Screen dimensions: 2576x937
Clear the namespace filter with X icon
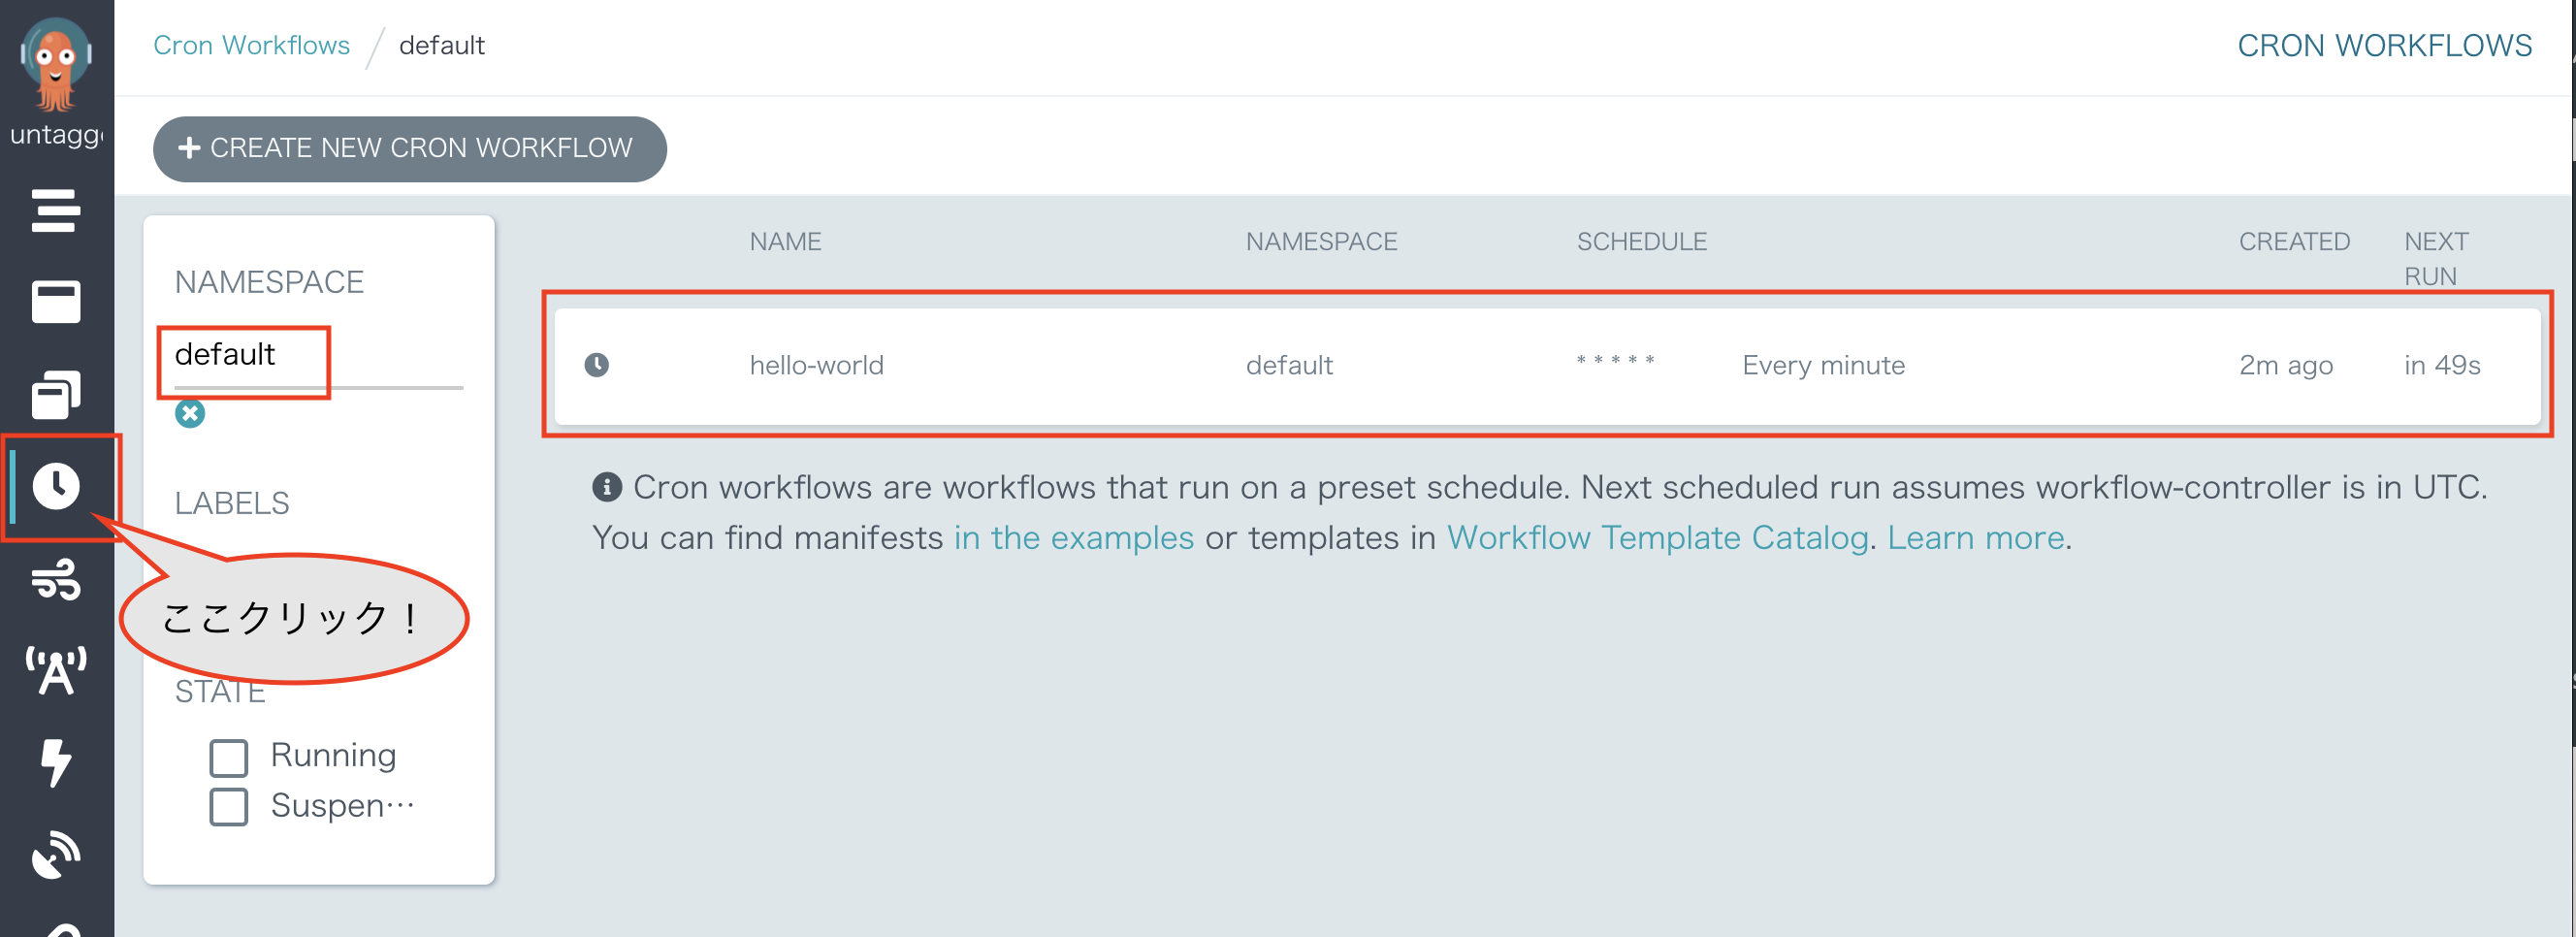click(190, 413)
